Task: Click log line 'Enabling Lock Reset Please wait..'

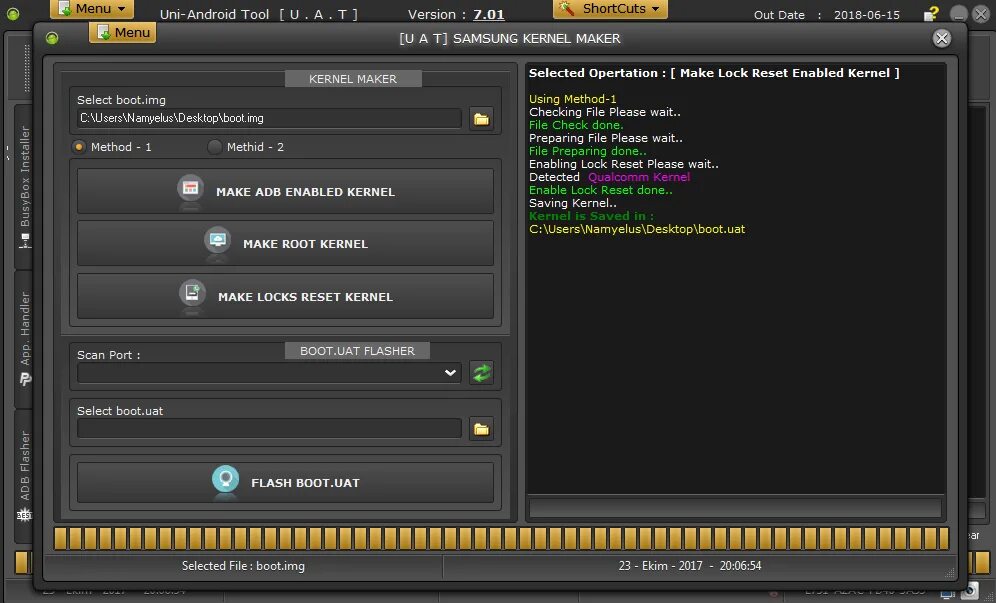Action: pos(624,164)
